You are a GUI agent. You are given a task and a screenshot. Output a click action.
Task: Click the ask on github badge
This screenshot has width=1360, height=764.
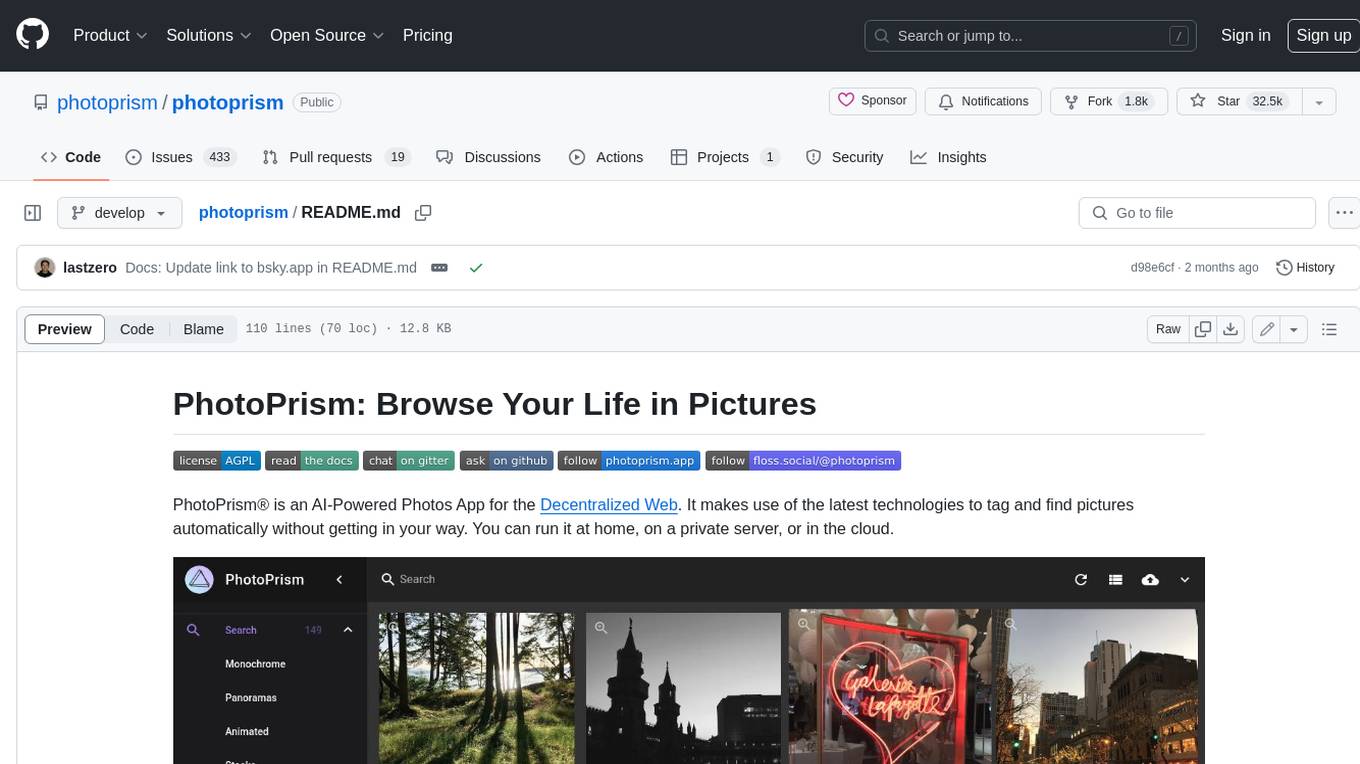[507, 461]
